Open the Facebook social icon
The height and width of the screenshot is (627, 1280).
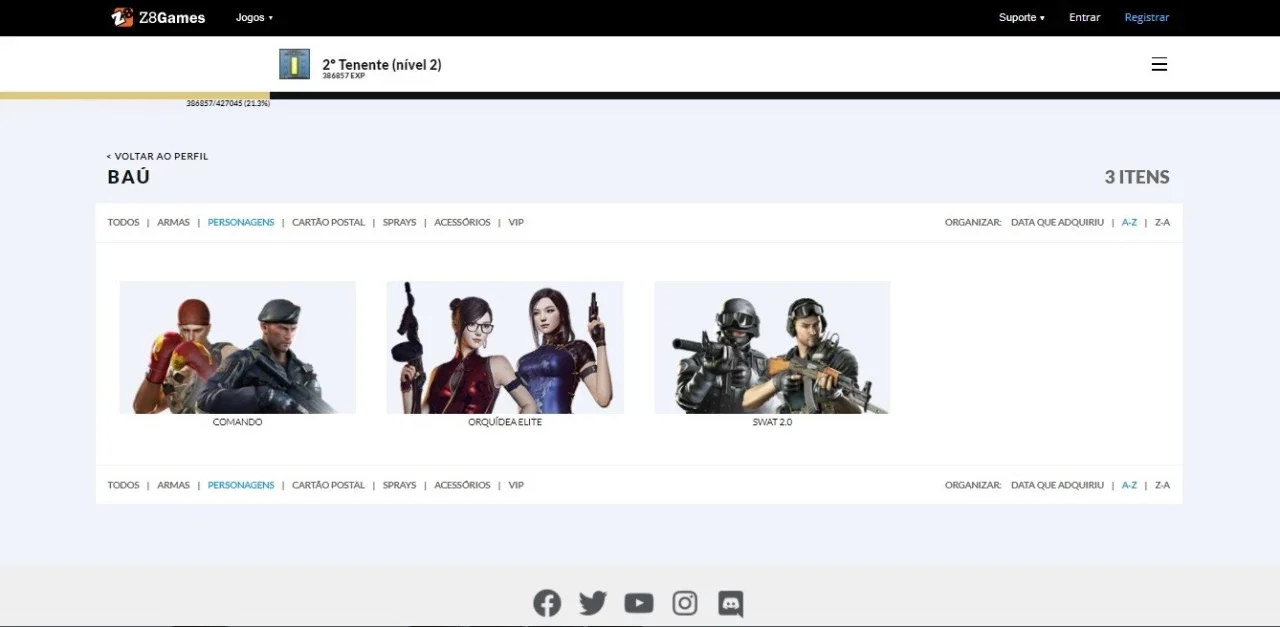pos(547,603)
